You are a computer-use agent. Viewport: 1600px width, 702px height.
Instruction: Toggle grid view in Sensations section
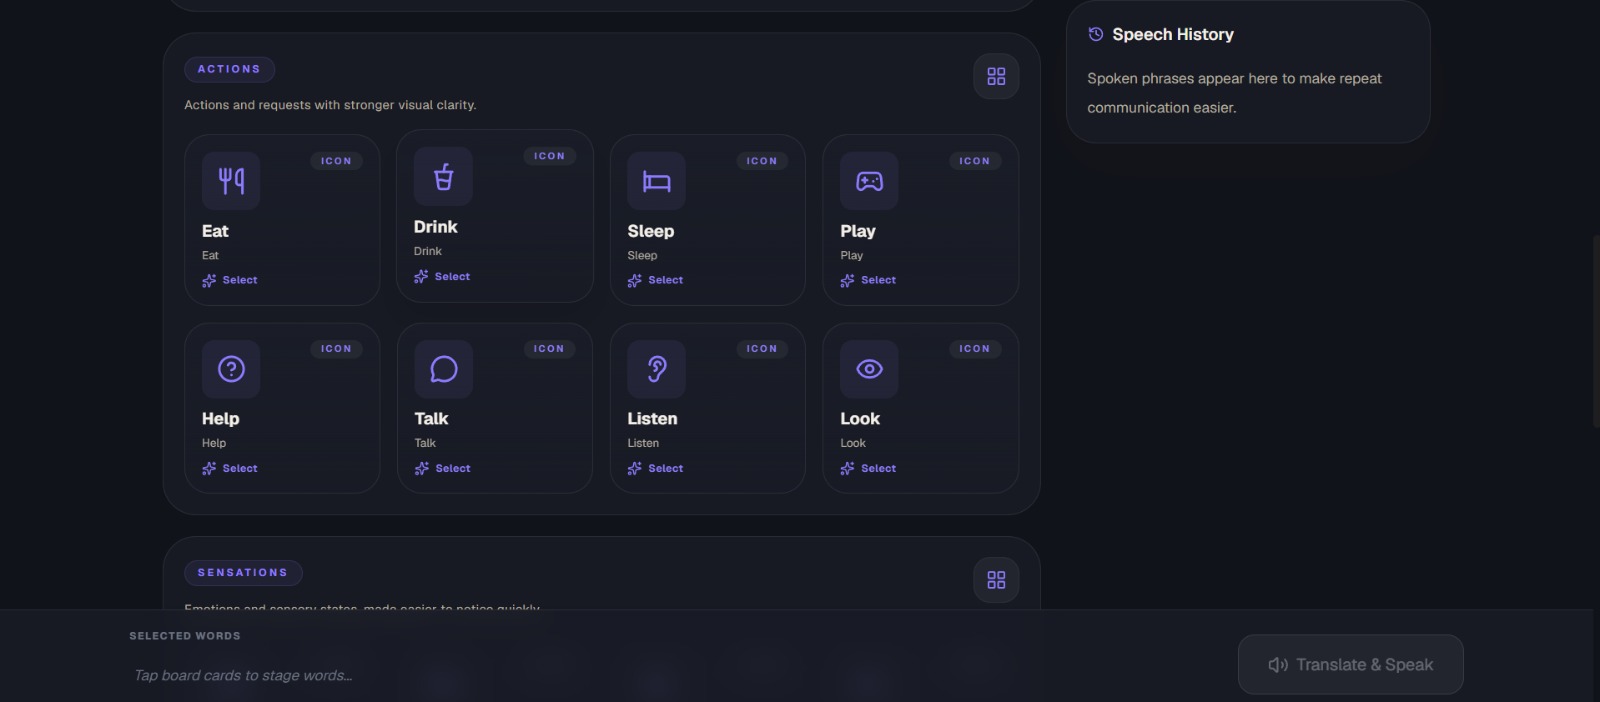996,580
